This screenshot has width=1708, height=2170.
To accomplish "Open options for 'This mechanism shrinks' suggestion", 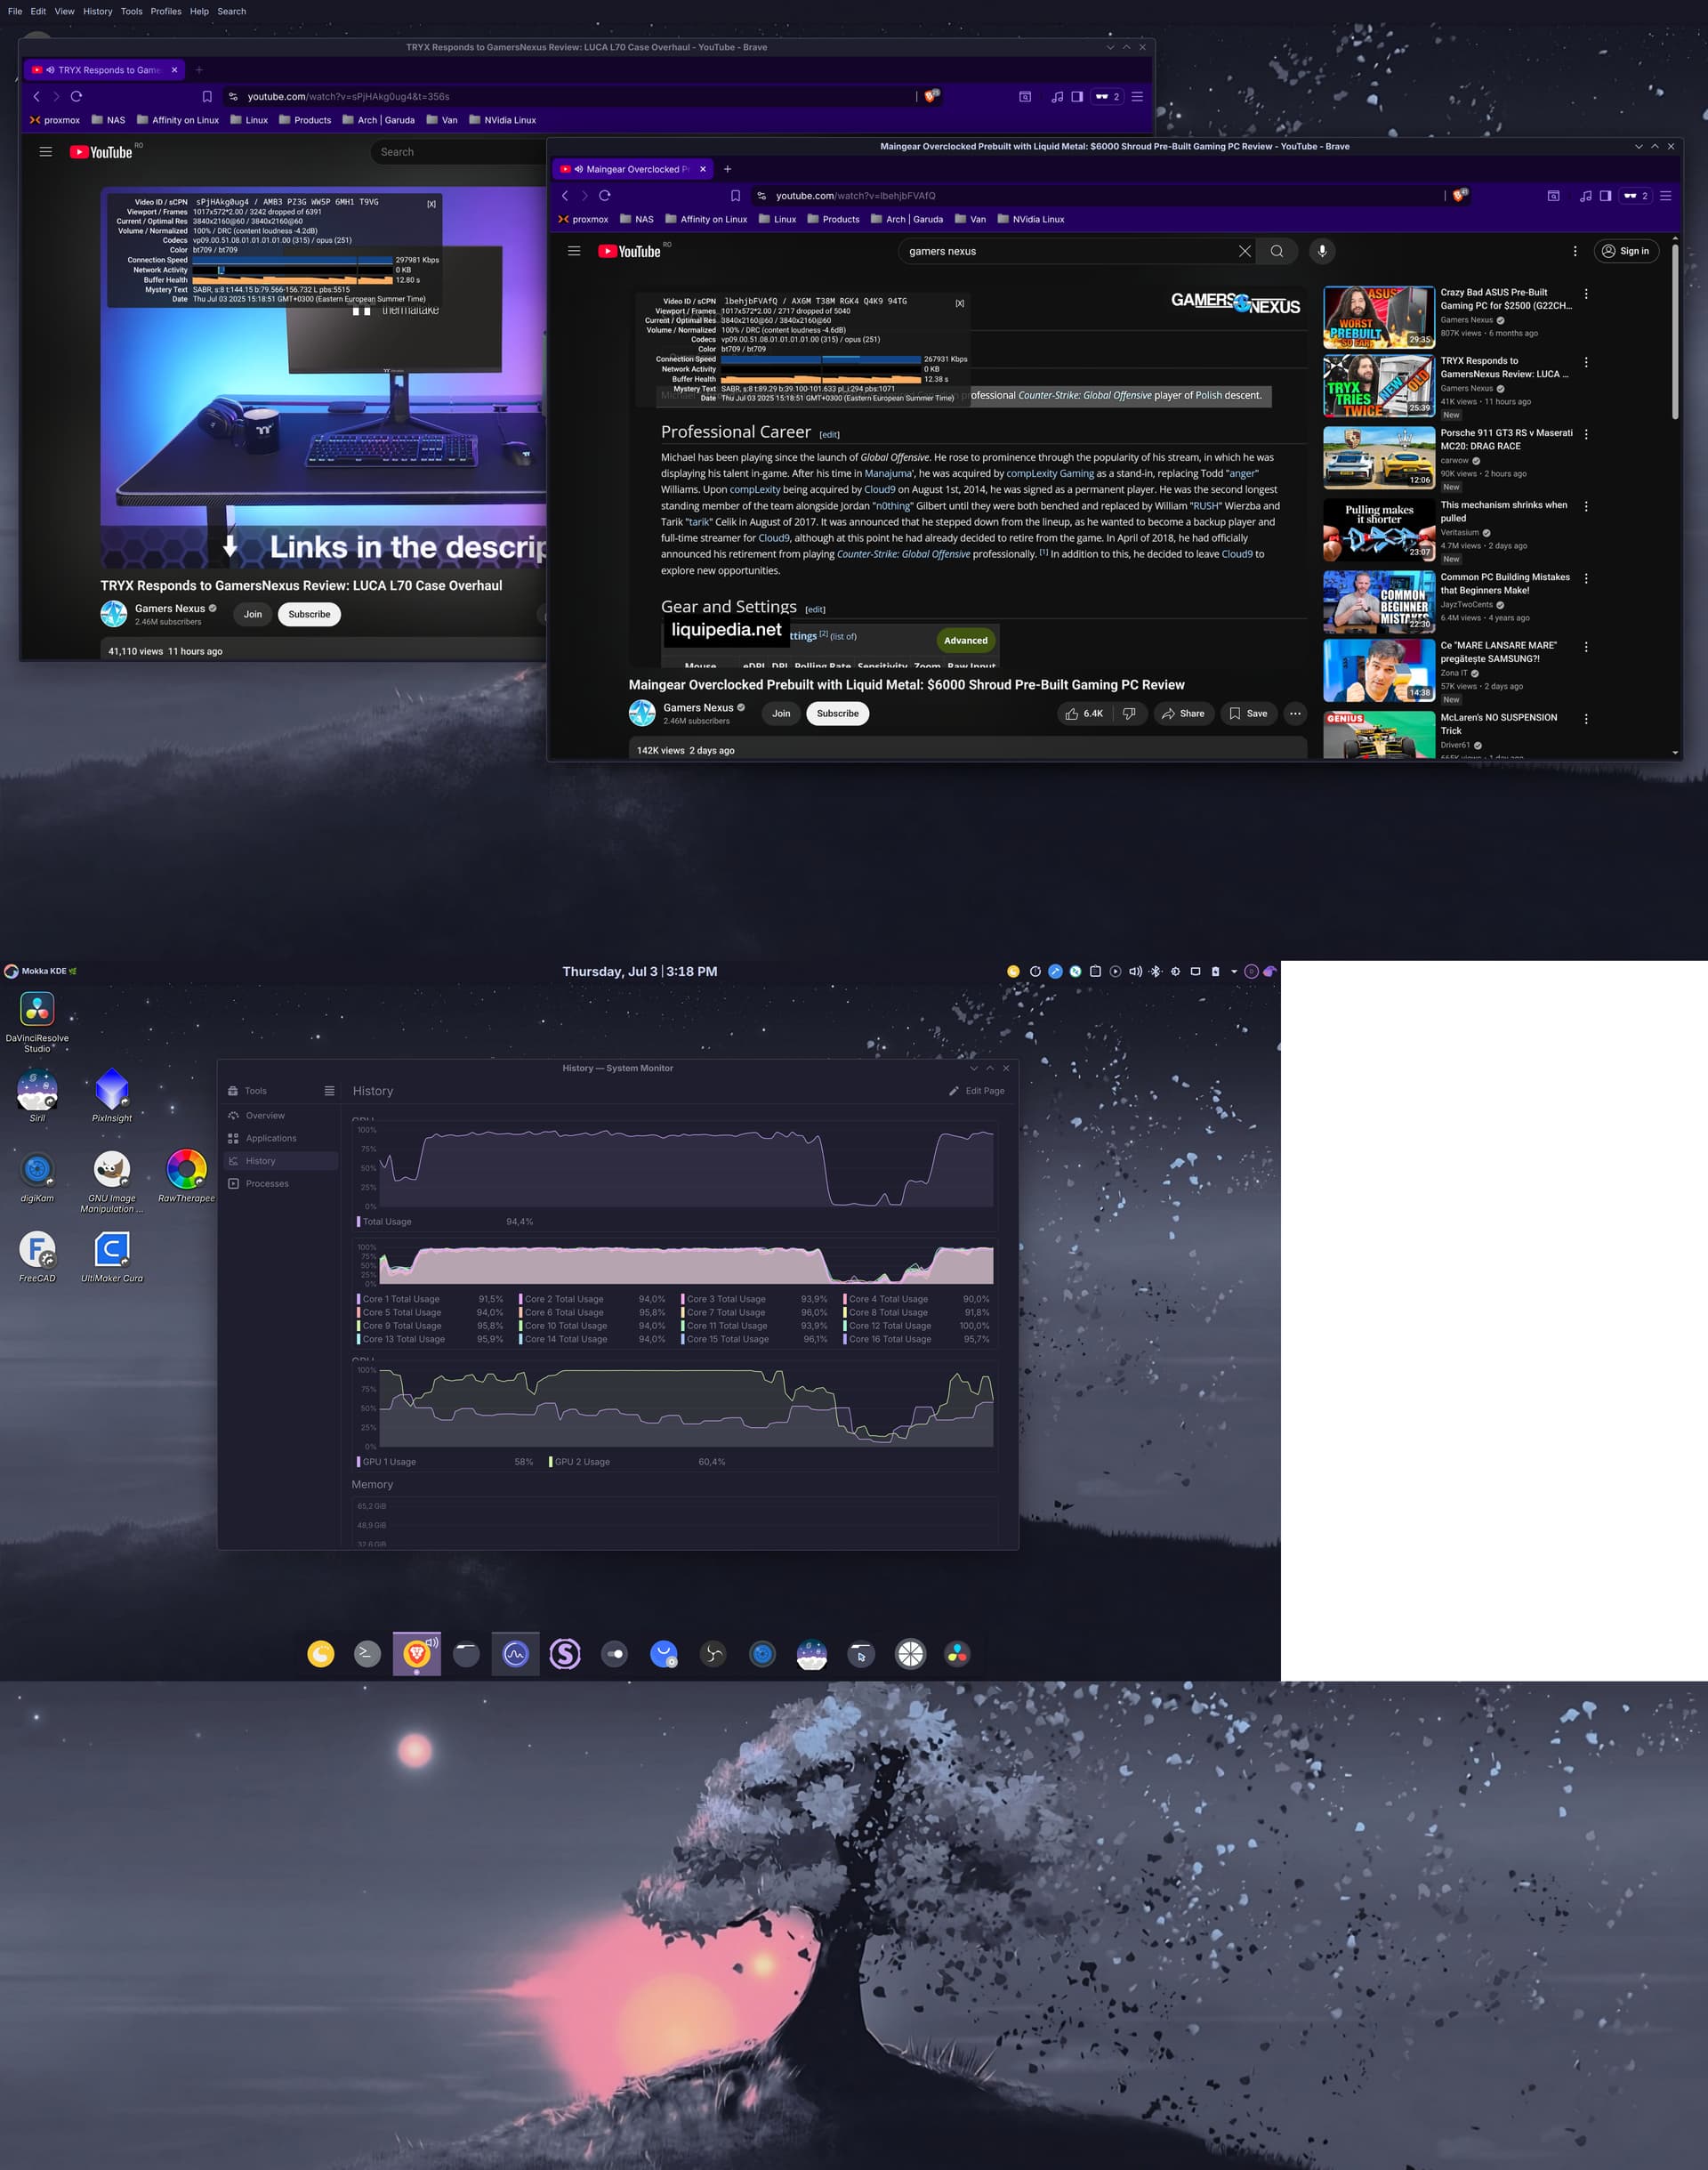I will pos(1586,506).
